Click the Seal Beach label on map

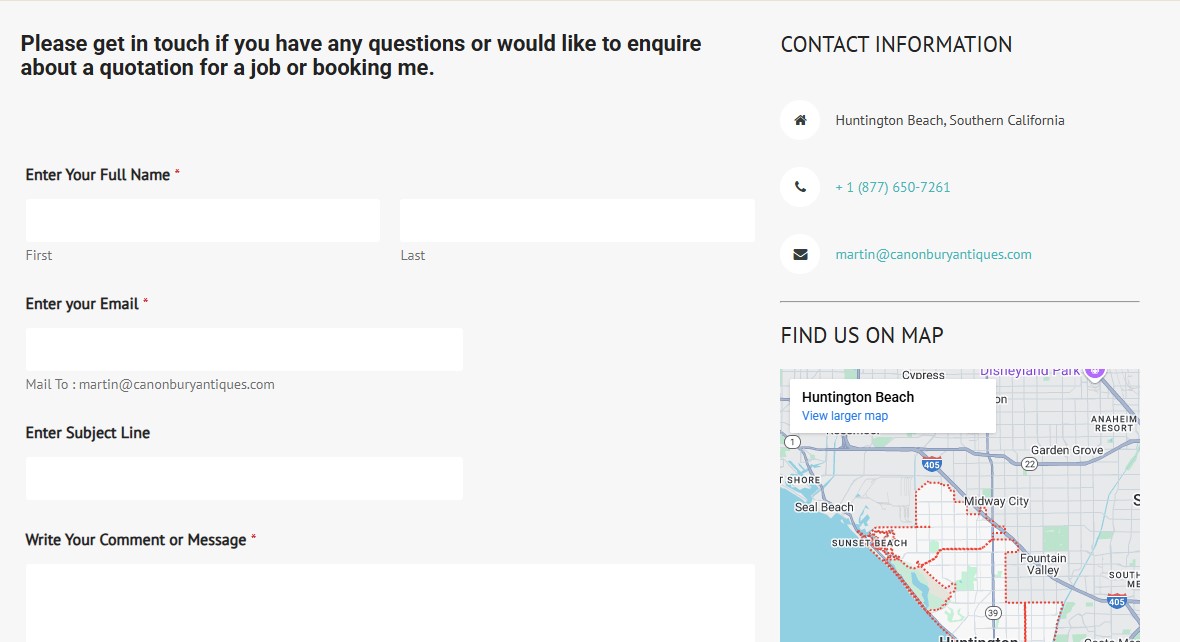point(824,507)
